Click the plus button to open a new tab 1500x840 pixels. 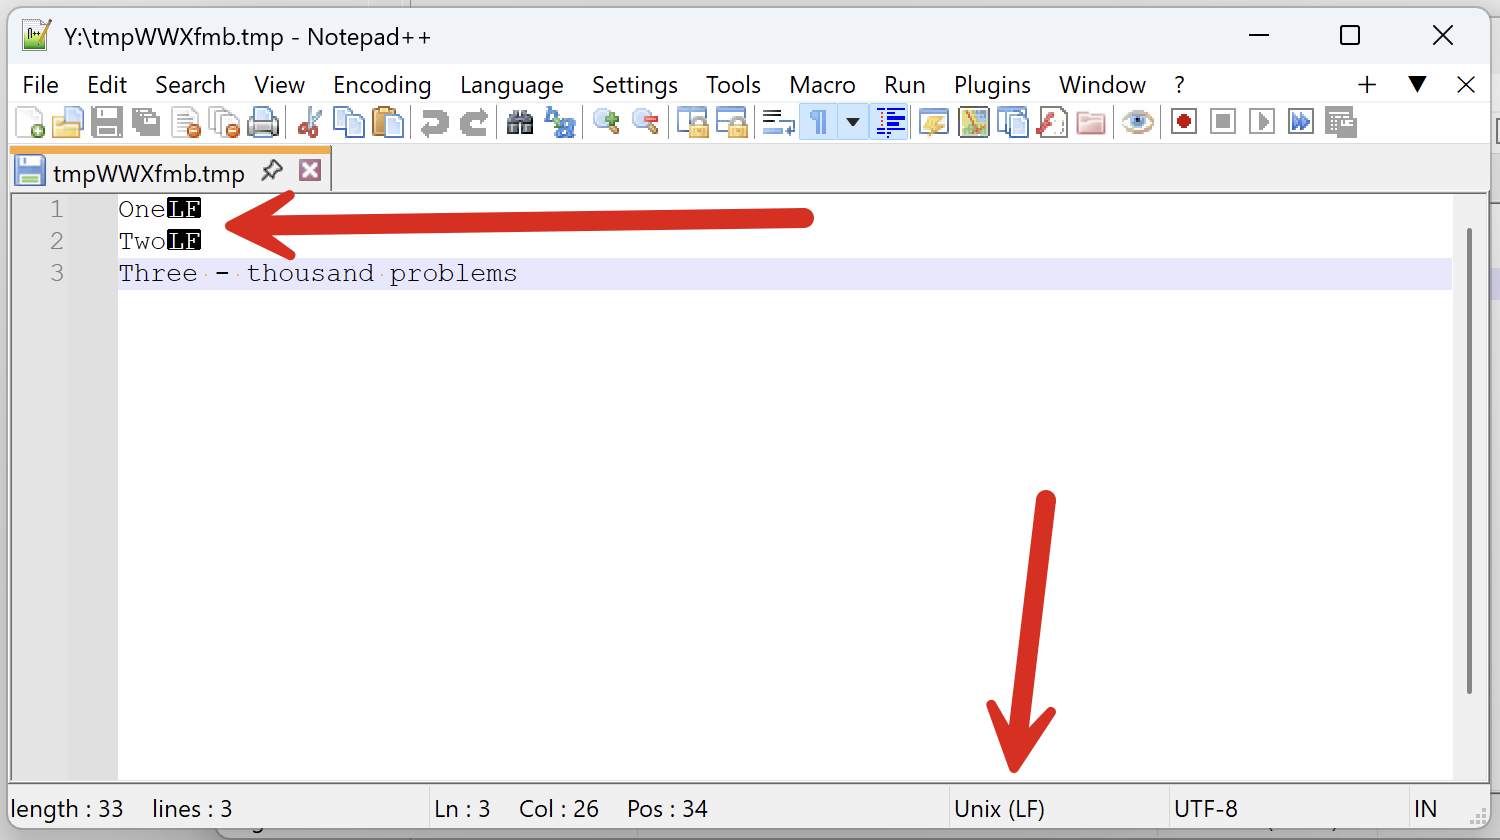[1366, 84]
